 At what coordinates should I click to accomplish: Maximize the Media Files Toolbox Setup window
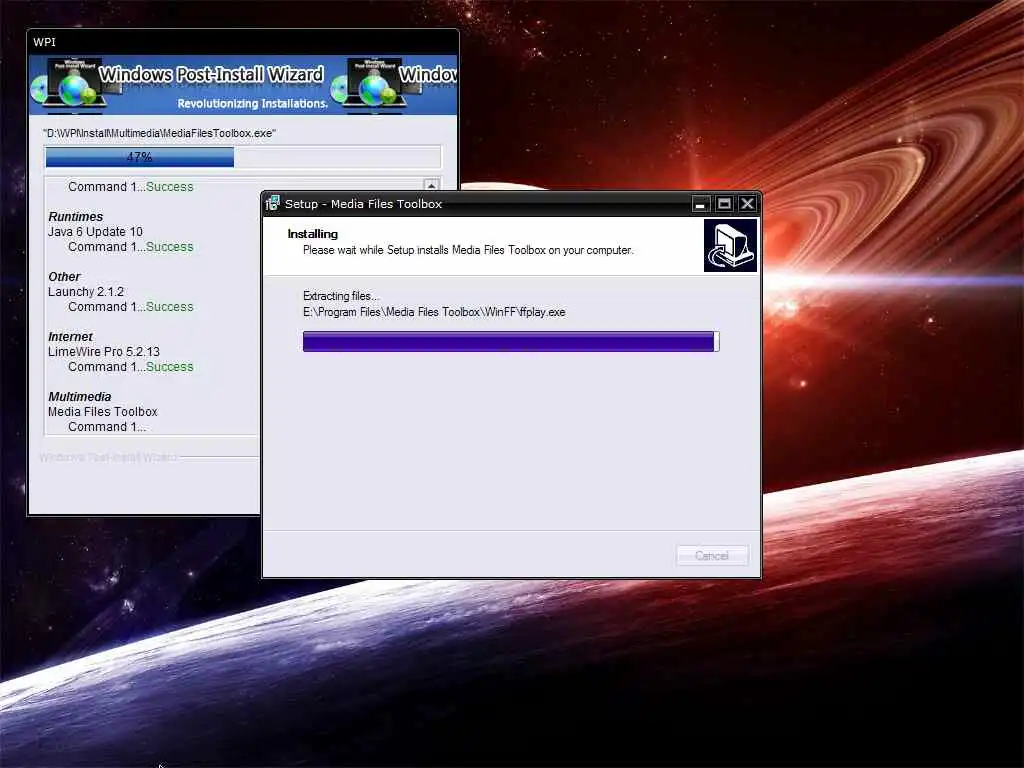[x=724, y=204]
